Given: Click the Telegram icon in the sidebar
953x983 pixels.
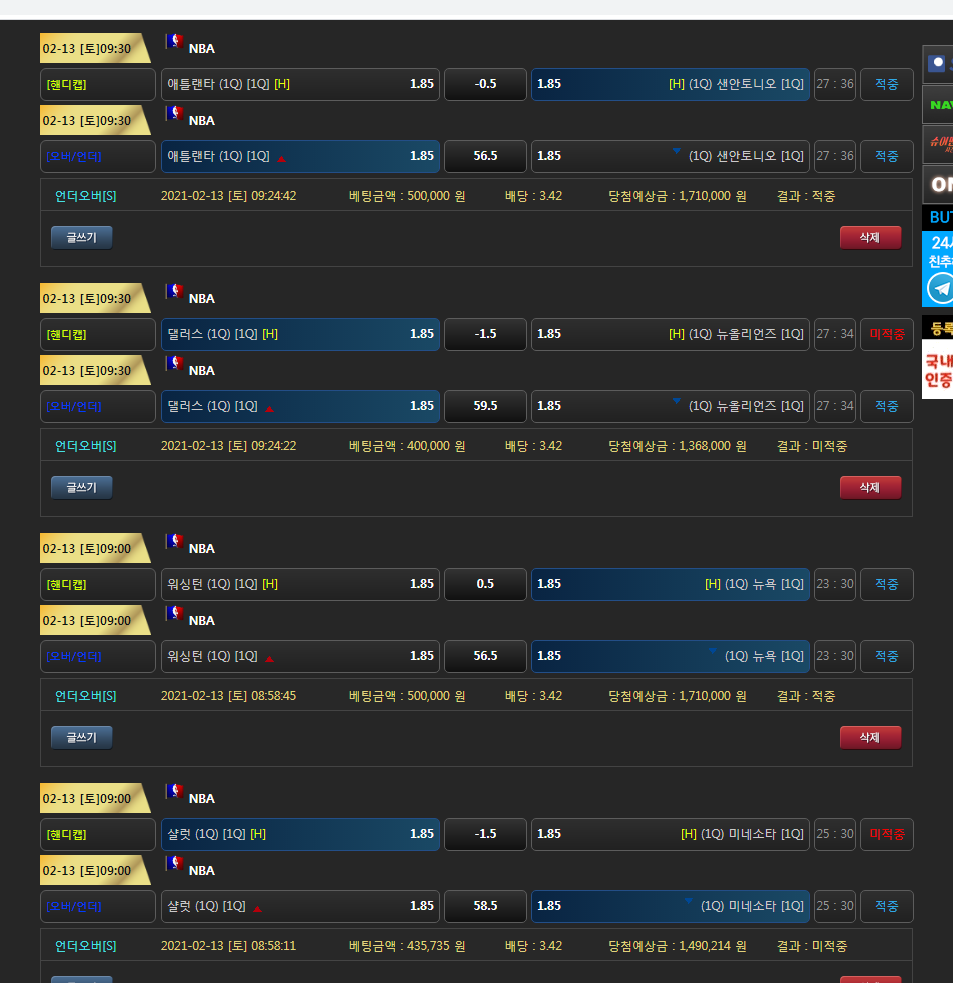Looking at the screenshot, I should point(940,288).
